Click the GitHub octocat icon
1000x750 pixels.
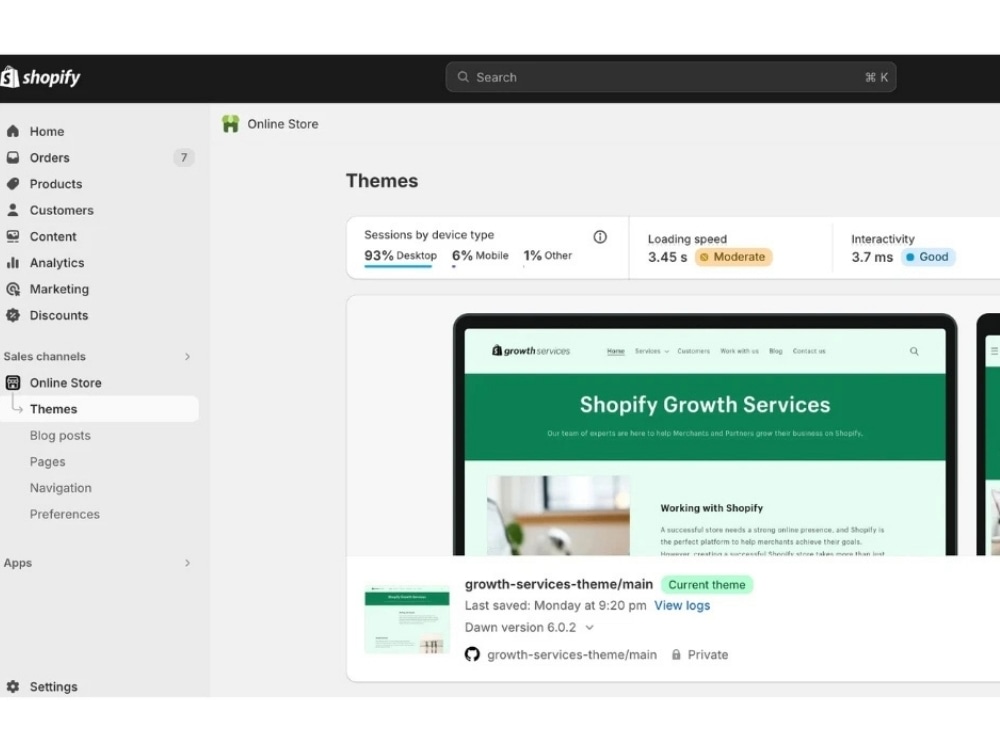click(x=472, y=655)
